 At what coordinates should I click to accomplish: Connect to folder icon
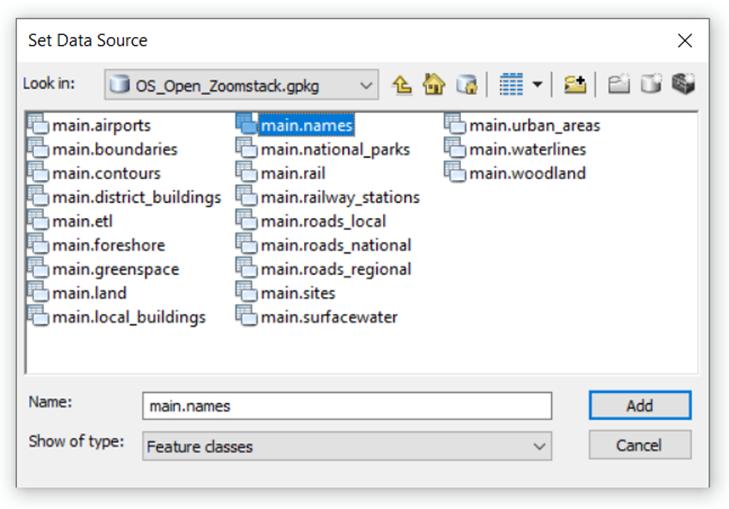[x=575, y=85]
